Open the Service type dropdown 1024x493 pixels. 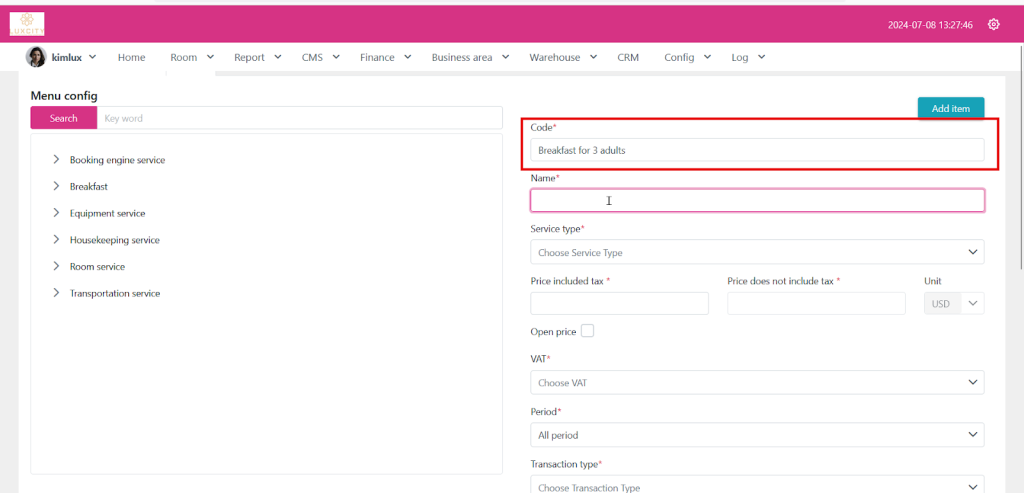pos(756,252)
